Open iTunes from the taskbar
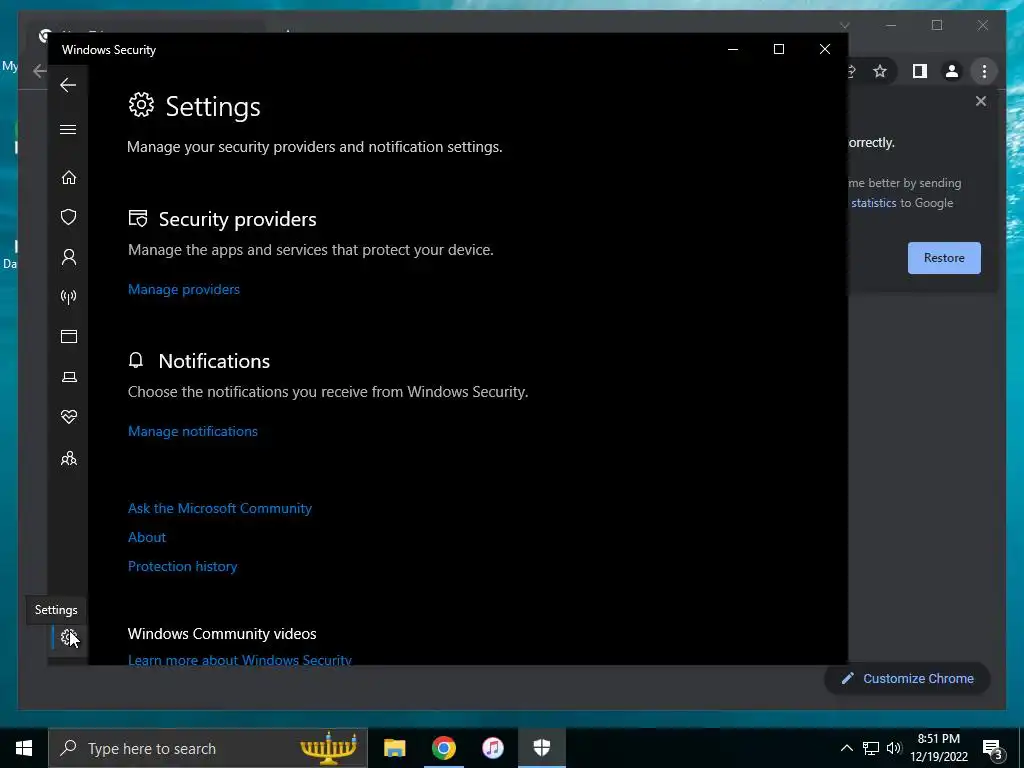The width and height of the screenshot is (1024, 768). [492, 748]
